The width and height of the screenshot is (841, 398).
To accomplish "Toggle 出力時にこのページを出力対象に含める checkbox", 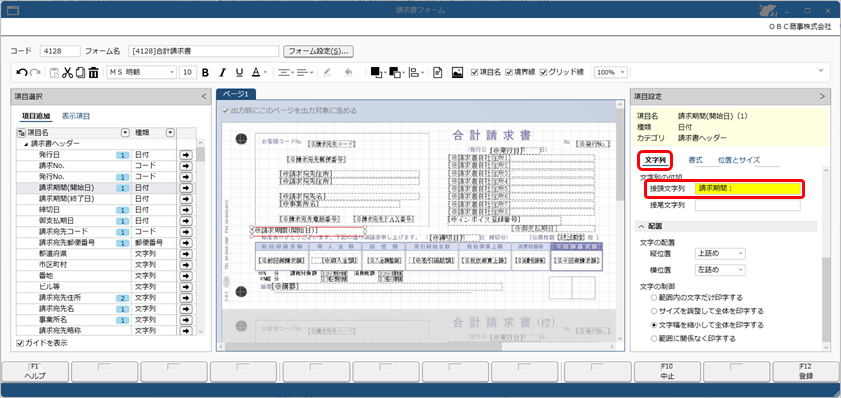I will tap(226, 110).
